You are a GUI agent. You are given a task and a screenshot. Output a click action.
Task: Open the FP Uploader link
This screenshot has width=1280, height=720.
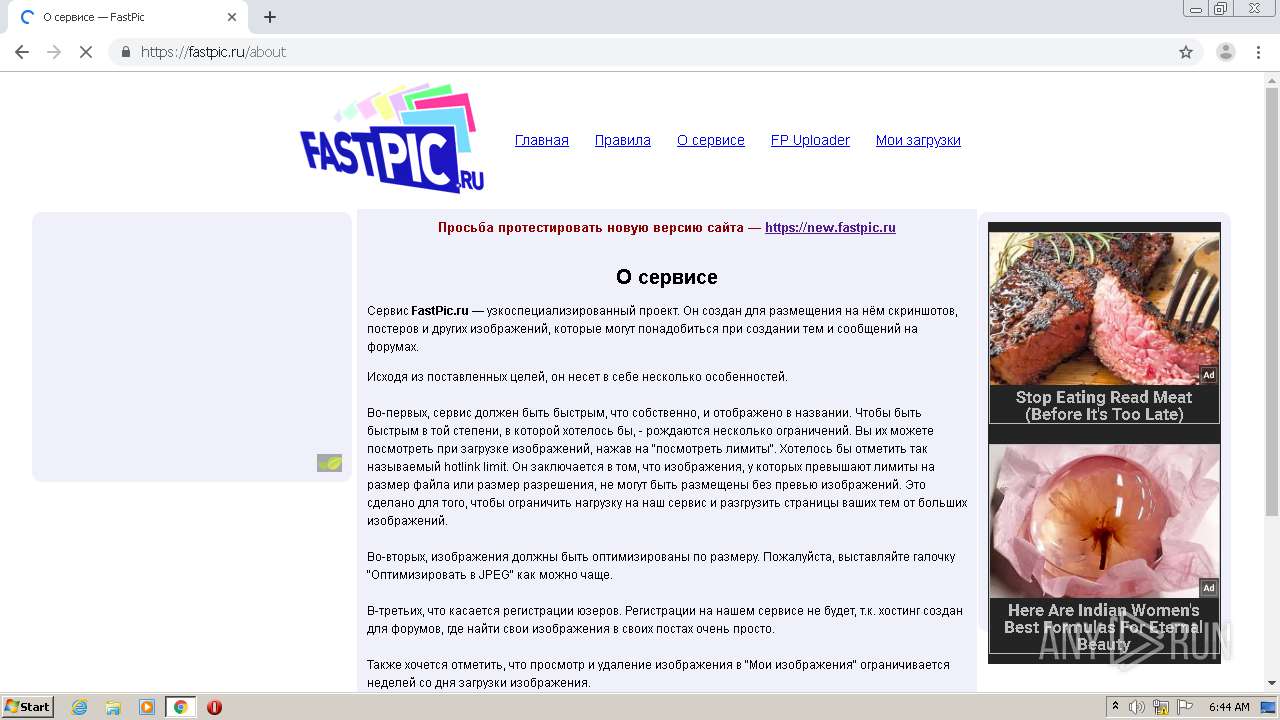810,140
